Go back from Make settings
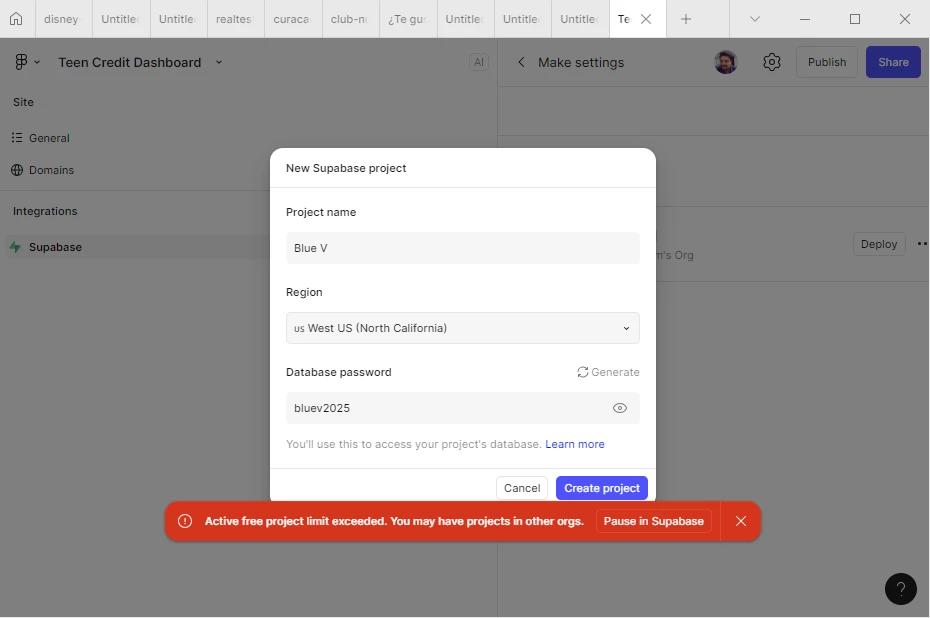 521,62
